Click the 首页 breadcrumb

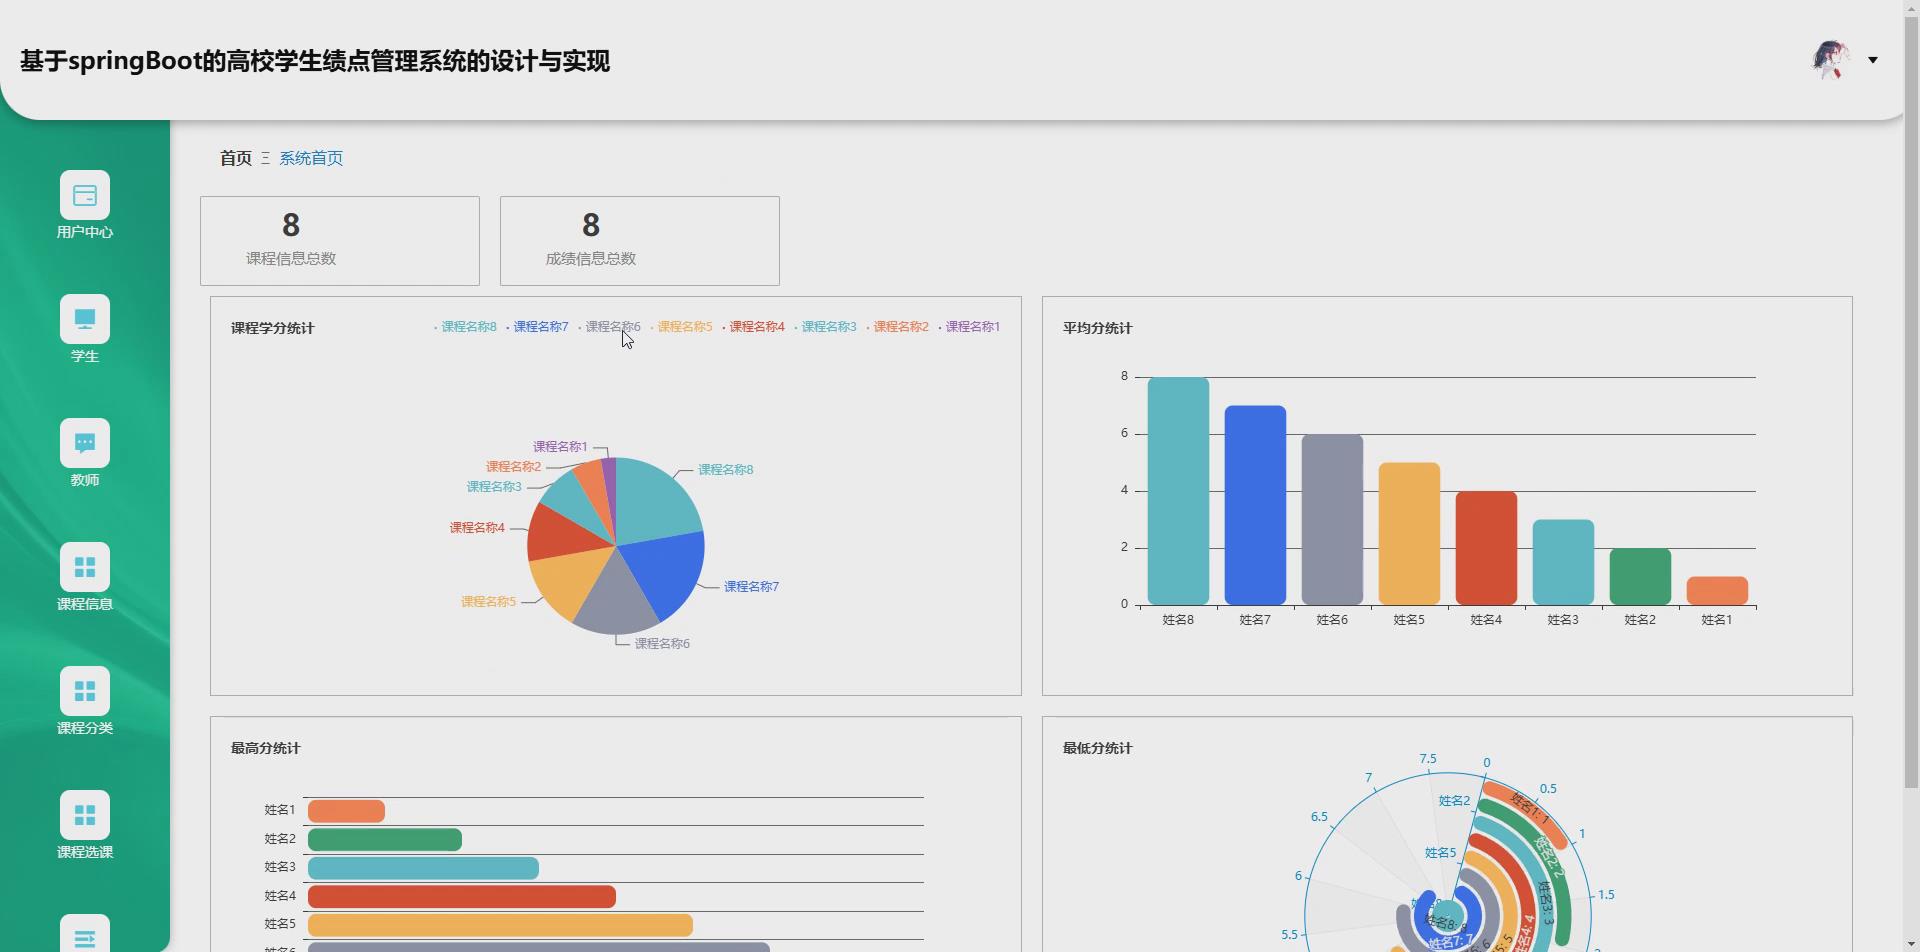[x=236, y=158]
